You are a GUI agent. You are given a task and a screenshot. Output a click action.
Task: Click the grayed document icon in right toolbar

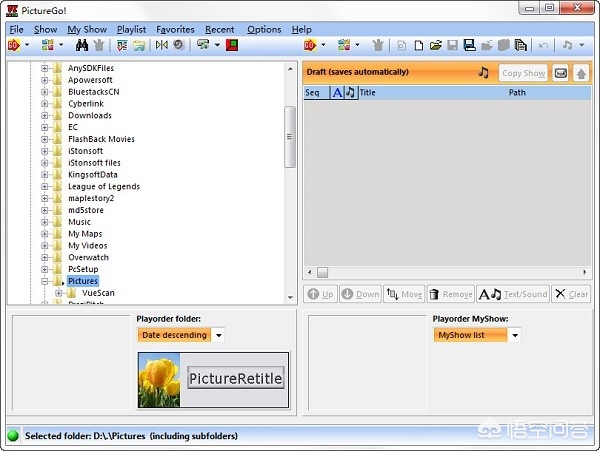point(401,46)
